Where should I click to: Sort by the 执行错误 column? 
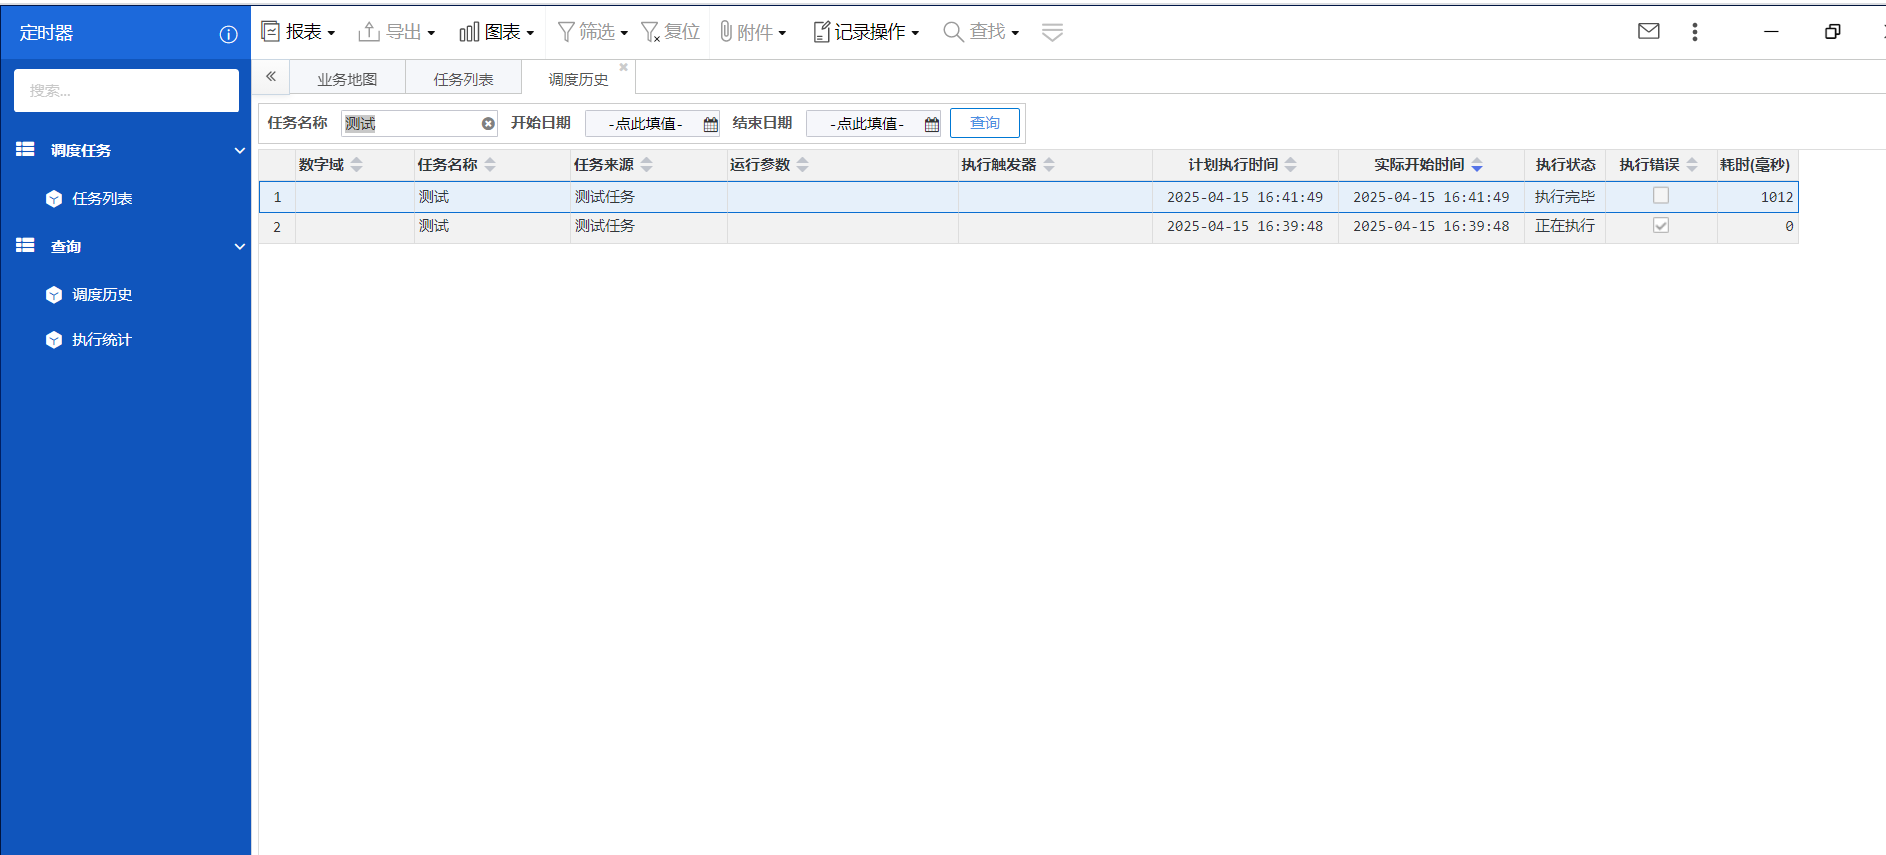click(x=1691, y=164)
